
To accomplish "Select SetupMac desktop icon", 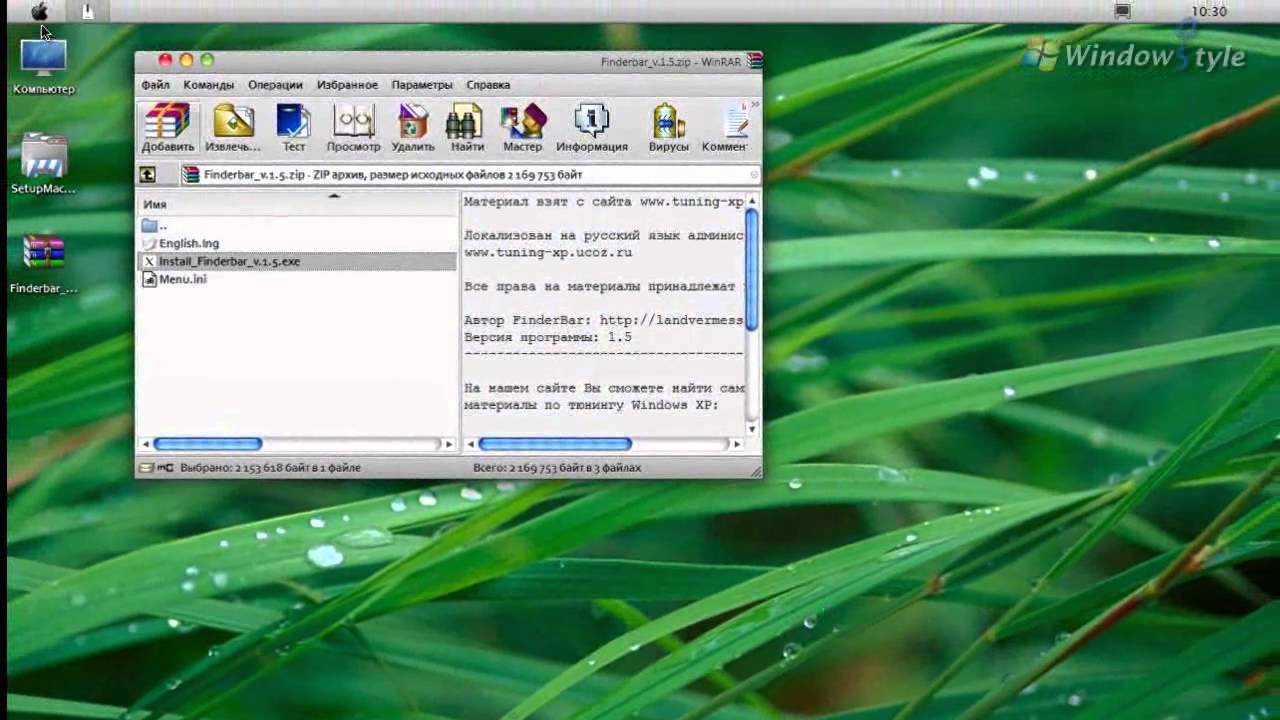I will point(43,164).
